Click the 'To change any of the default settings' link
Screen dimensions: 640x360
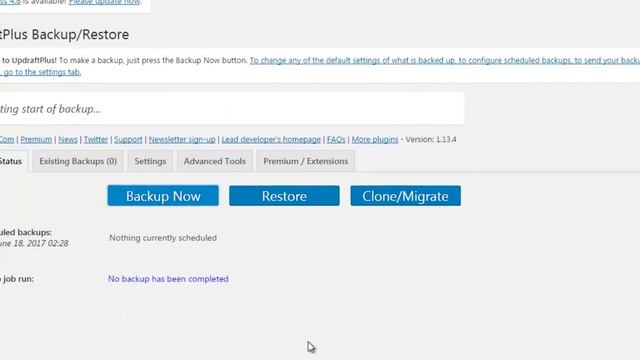445,60
